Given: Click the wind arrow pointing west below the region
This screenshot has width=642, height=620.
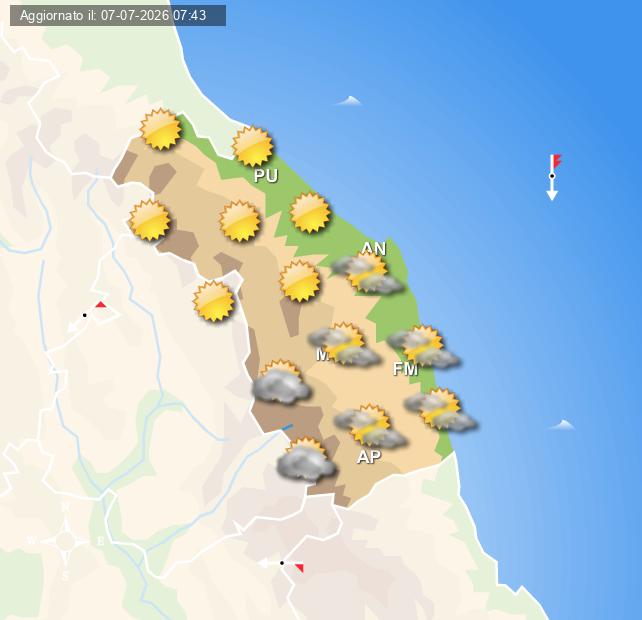Looking at the screenshot, I should [281, 565].
